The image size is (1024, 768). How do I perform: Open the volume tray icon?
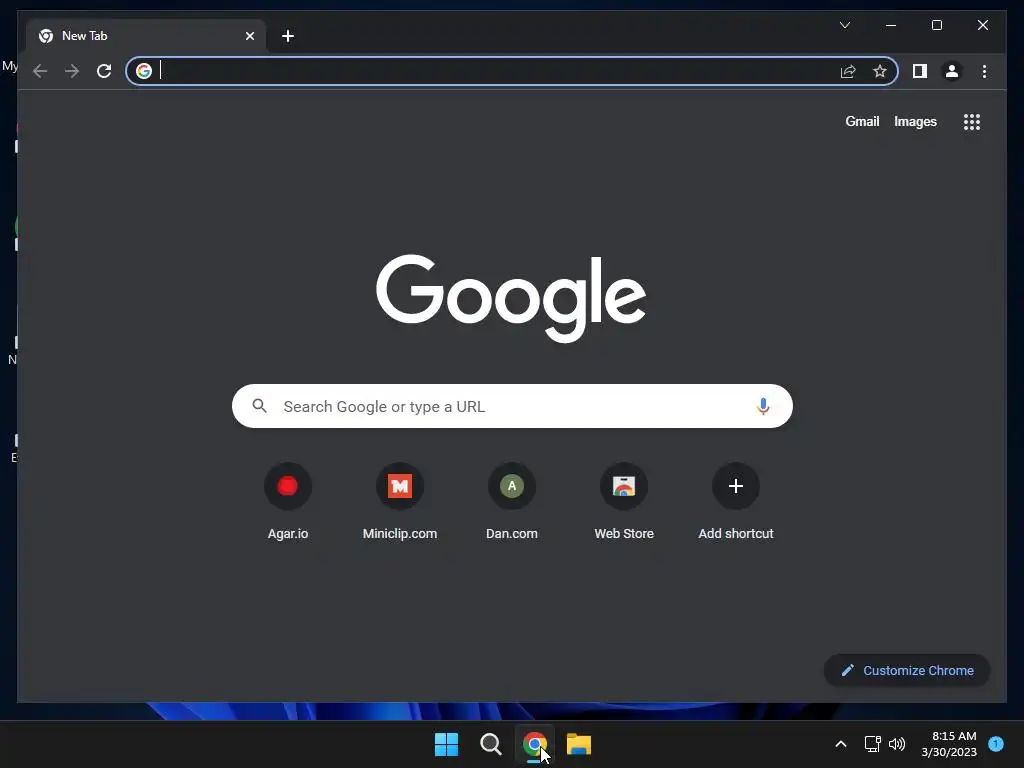(x=897, y=744)
